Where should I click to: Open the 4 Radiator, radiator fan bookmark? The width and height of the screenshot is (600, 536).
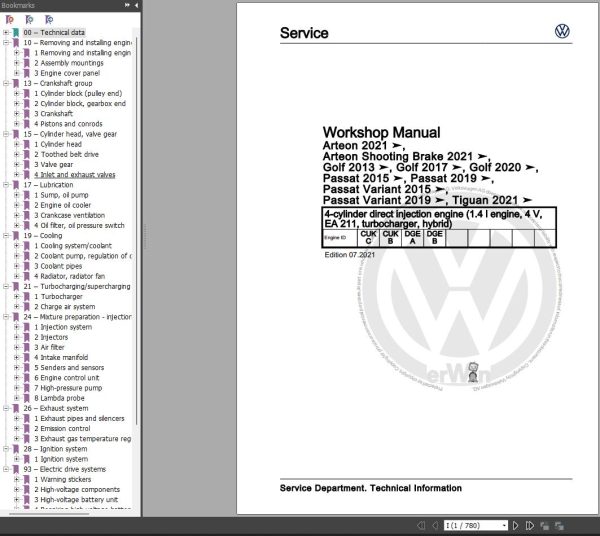70,276
